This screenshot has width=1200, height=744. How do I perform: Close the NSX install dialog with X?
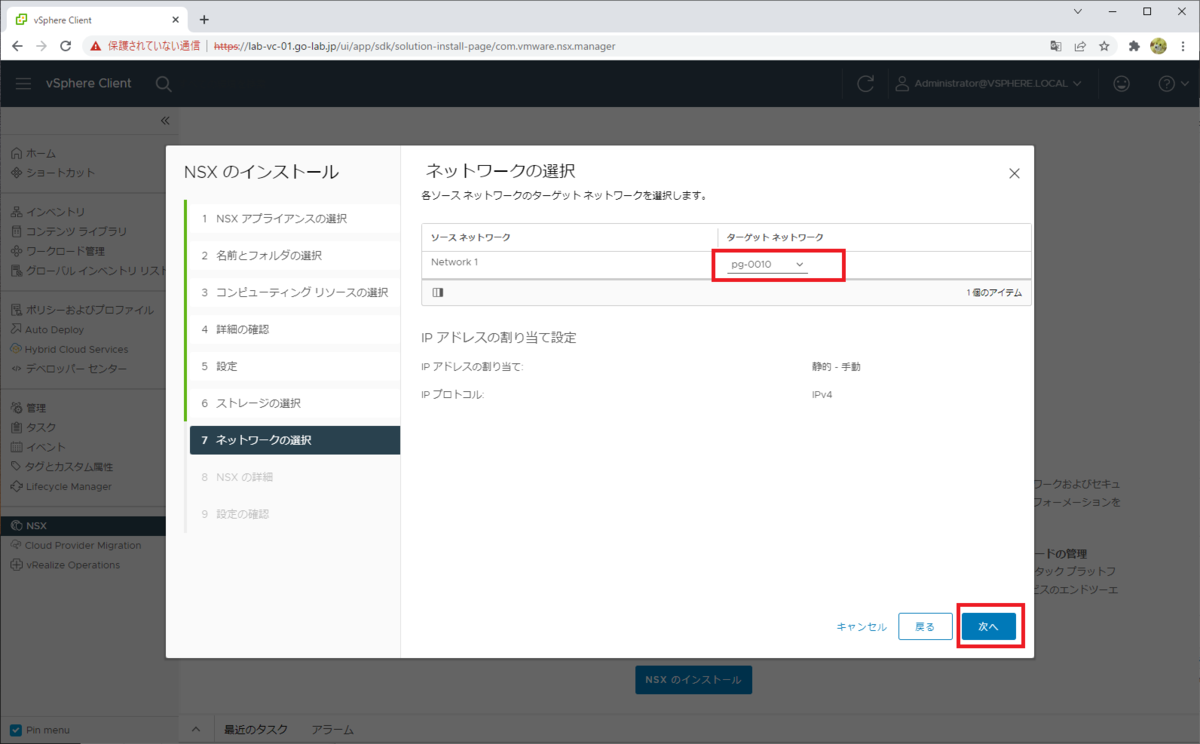pyautogui.click(x=1014, y=173)
